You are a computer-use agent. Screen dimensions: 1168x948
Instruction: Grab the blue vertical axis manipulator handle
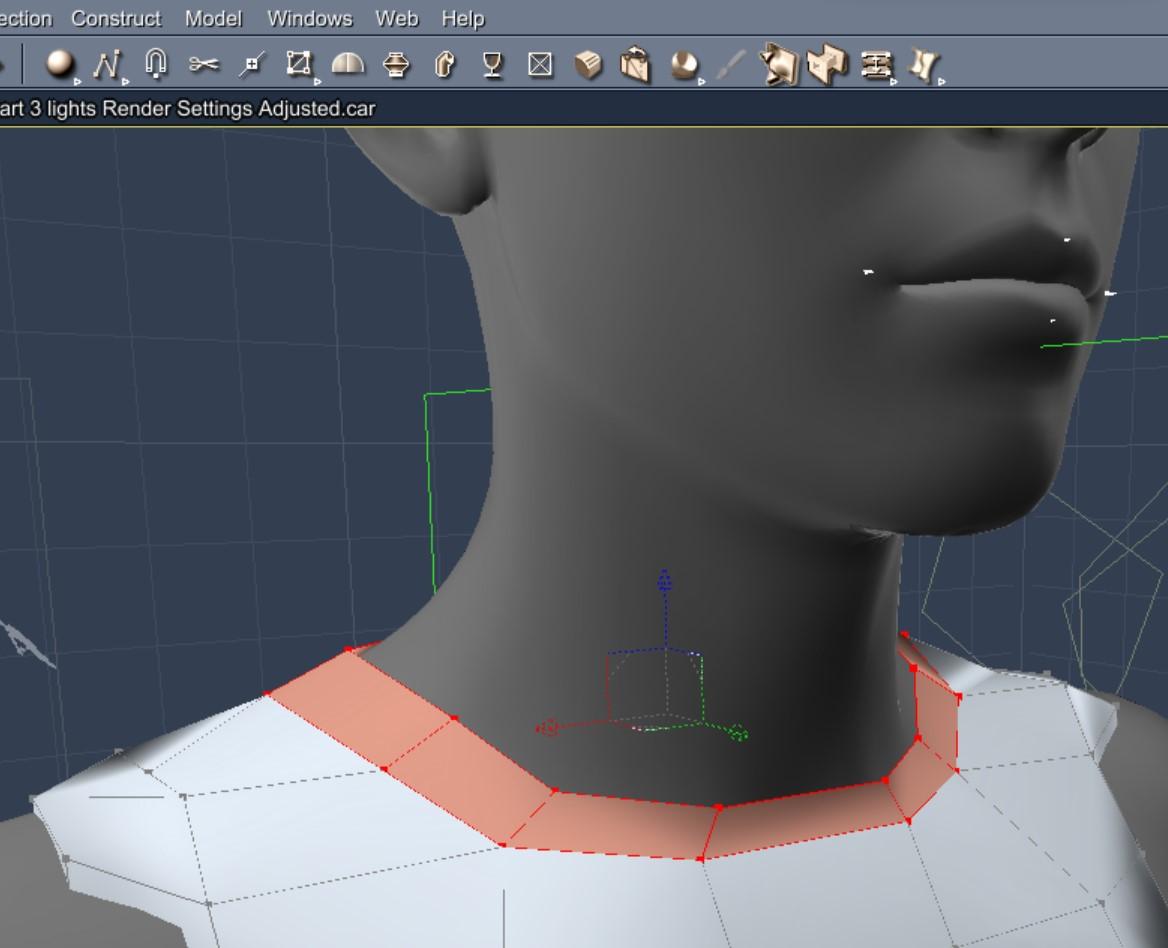click(x=664, y=581)
